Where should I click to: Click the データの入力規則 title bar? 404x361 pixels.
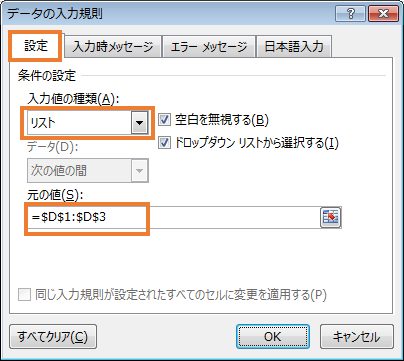pos(167,14)
